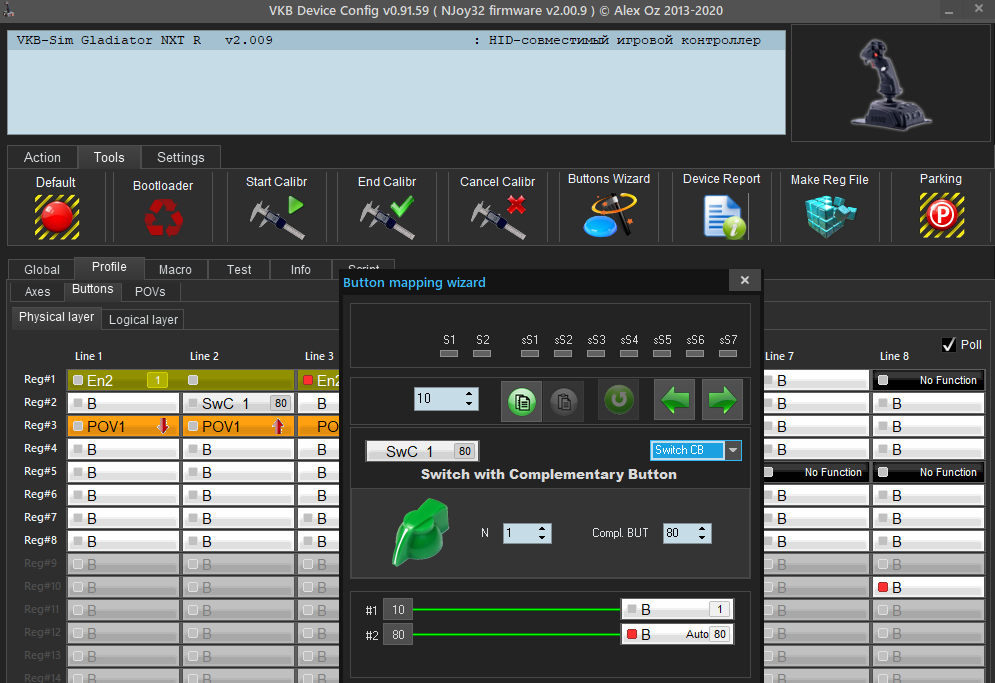Click Reg#1 Line 8 No Function cell

[x=928, y=380]
